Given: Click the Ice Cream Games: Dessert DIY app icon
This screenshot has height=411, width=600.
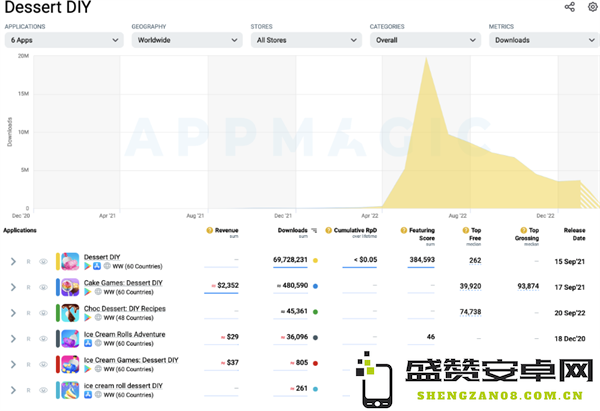Looking at the screenshot, I should 70,364.
